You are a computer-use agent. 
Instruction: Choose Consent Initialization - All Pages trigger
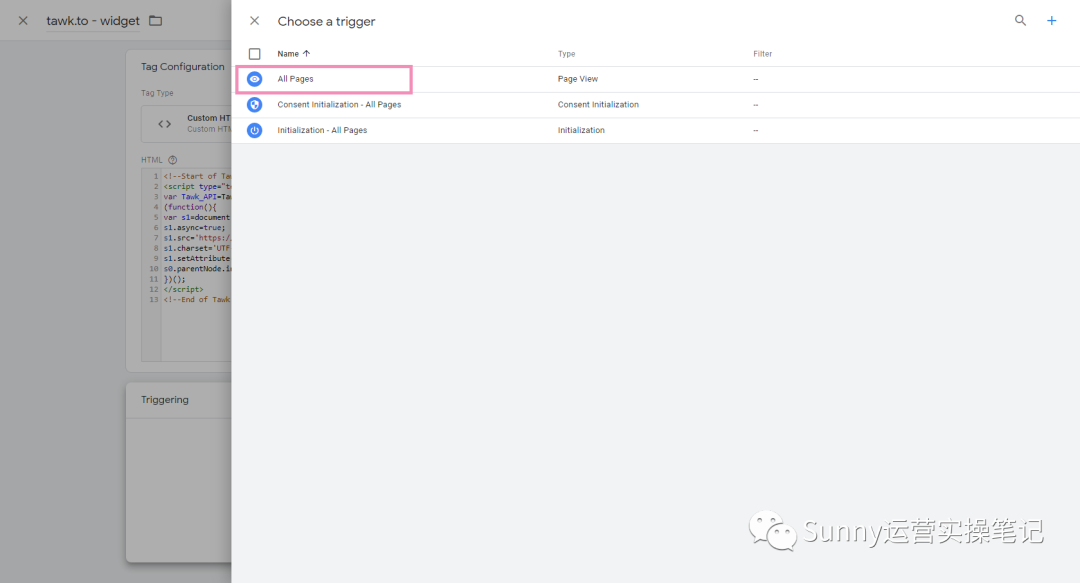pyautogui.click(x=339, y=105)
